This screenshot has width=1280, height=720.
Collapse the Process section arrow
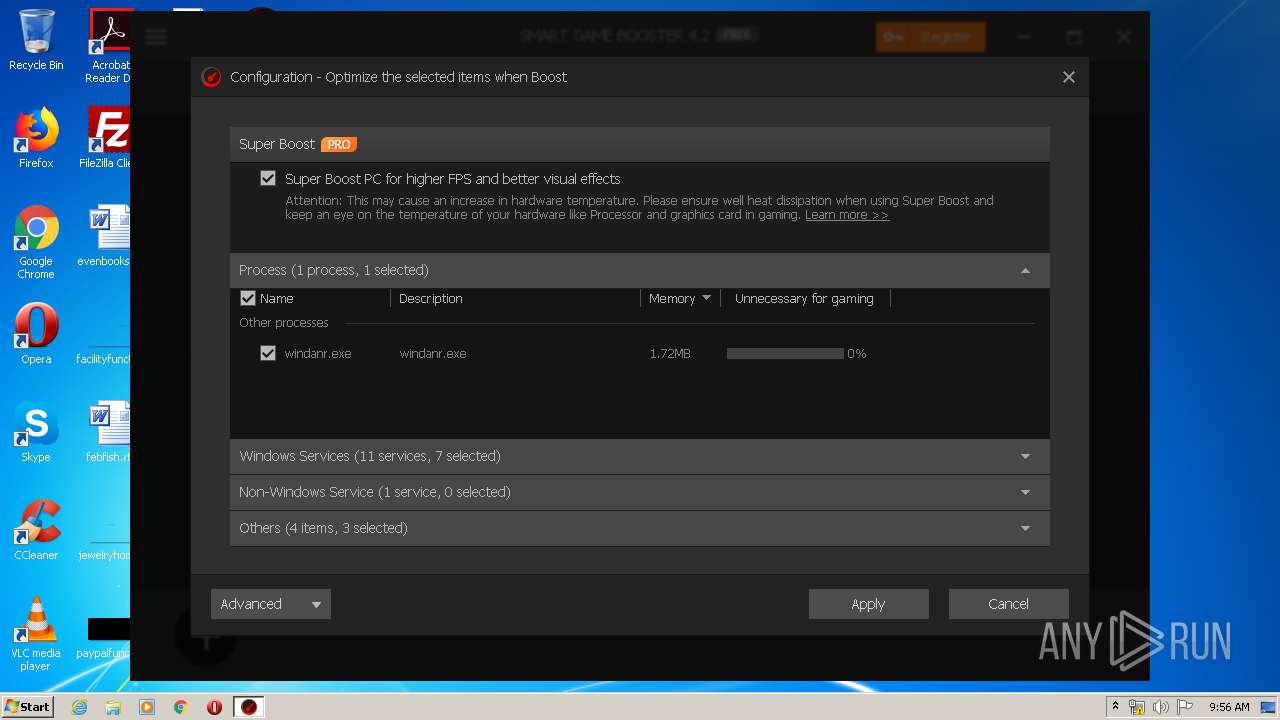(1025, 271)
